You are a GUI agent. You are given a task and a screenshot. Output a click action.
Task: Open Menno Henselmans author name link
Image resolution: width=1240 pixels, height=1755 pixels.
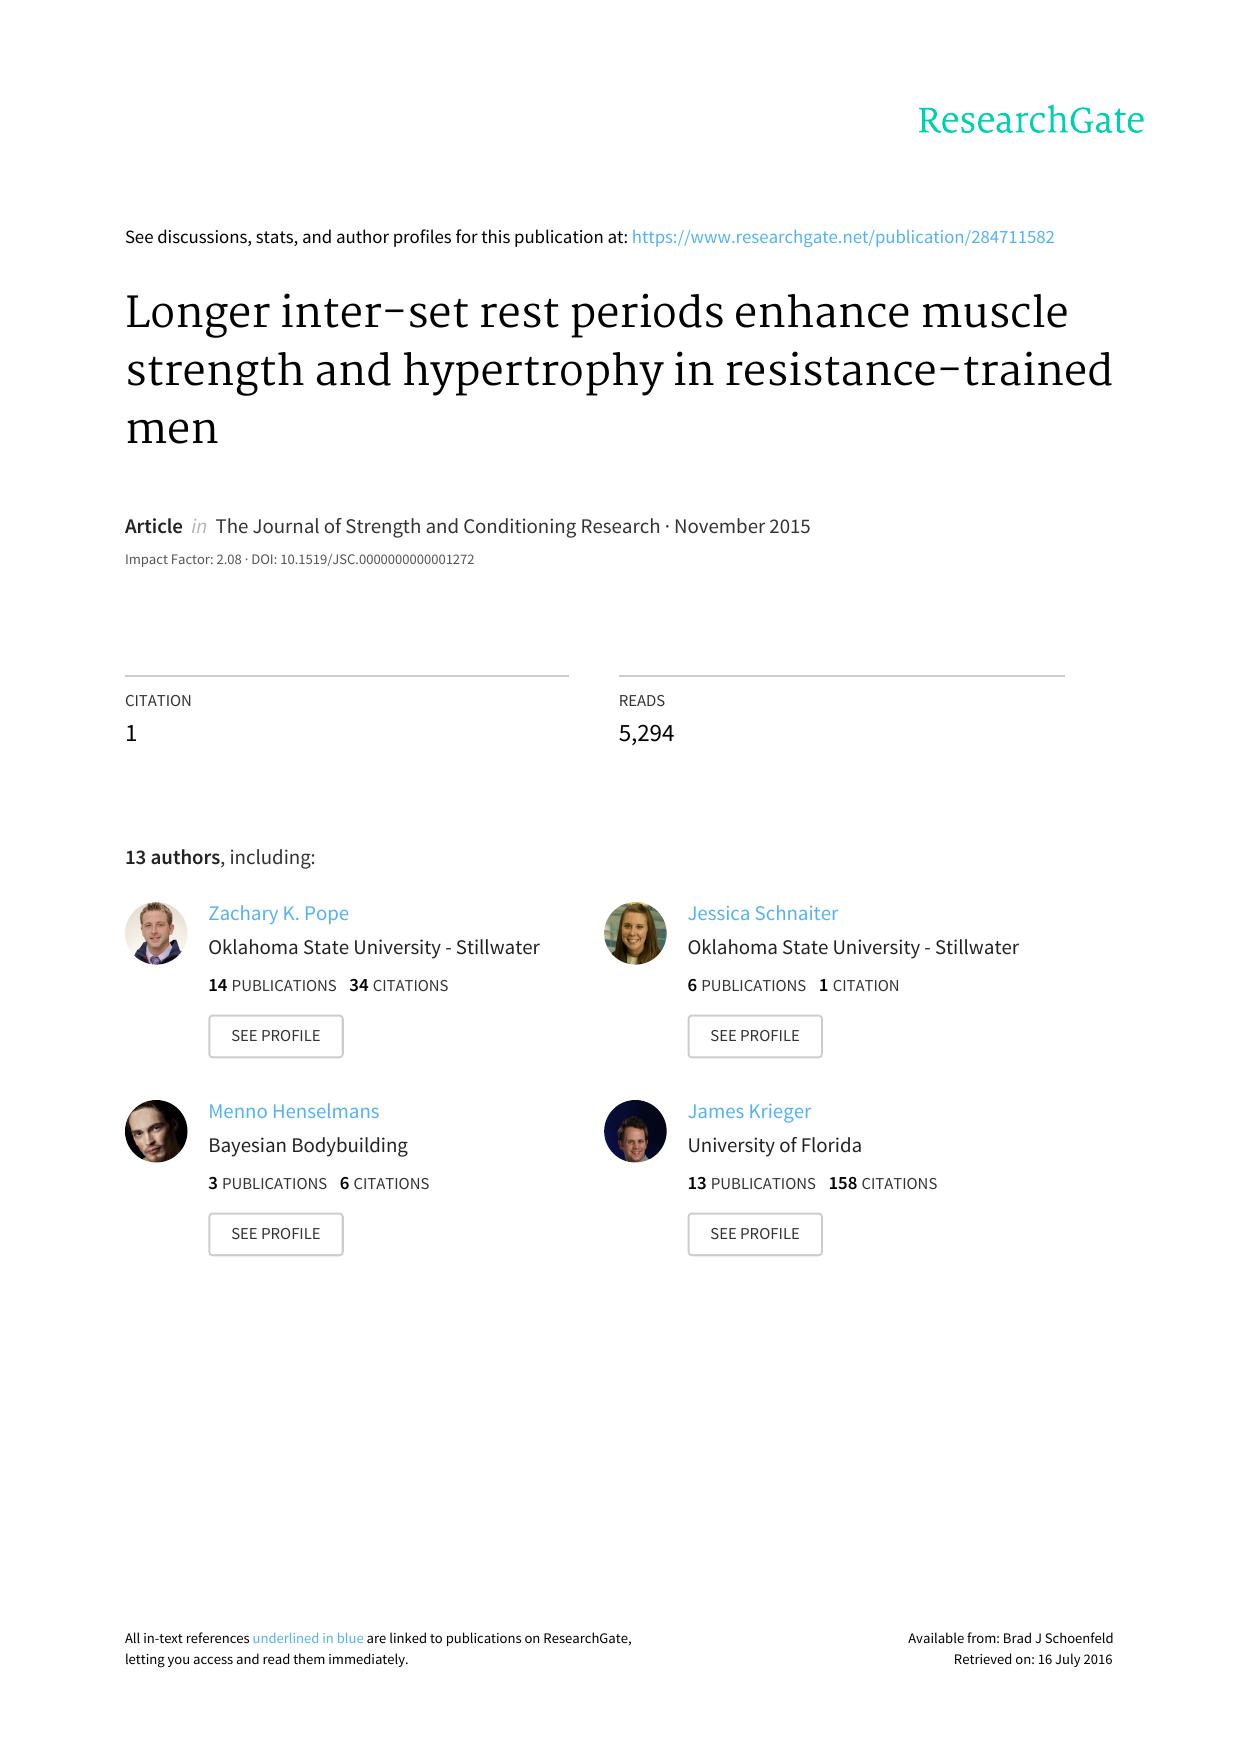(x=293, y=1111)
